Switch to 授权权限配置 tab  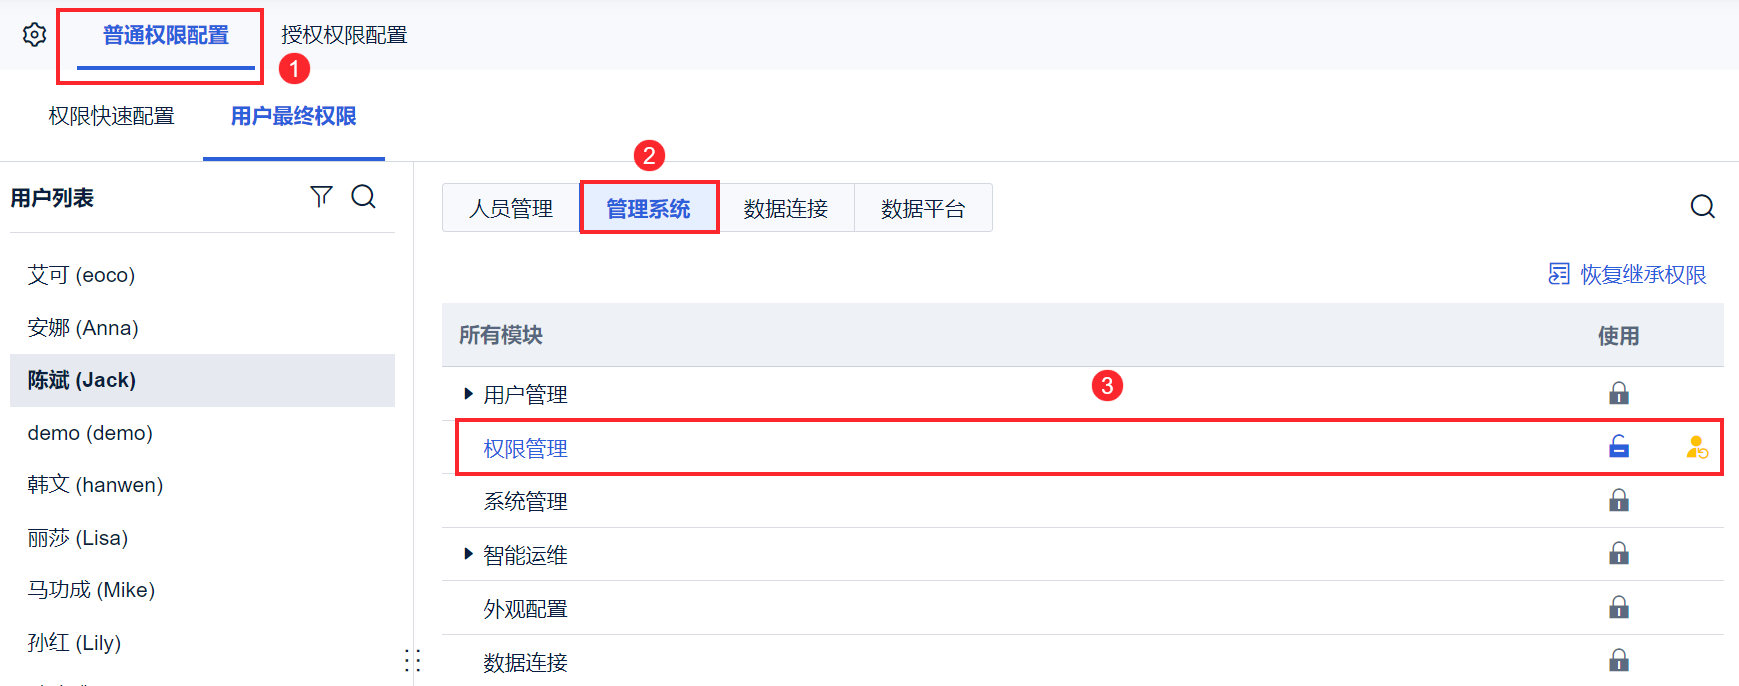[344, 35]
